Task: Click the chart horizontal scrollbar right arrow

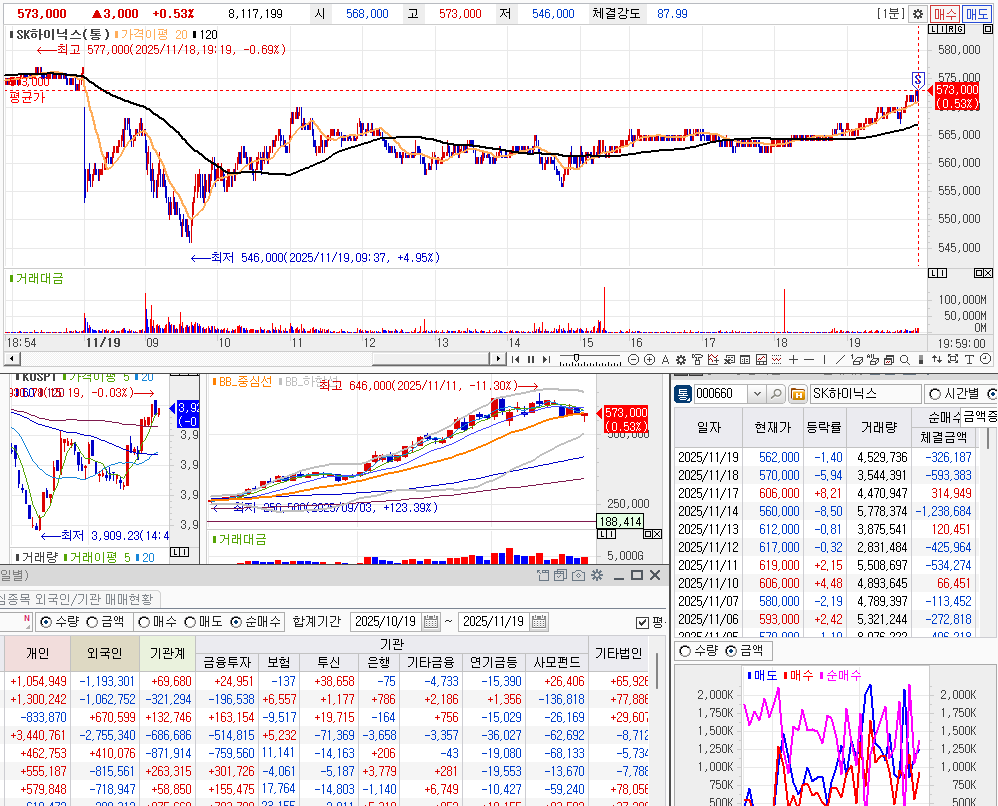Action: (x=498, y=359)
